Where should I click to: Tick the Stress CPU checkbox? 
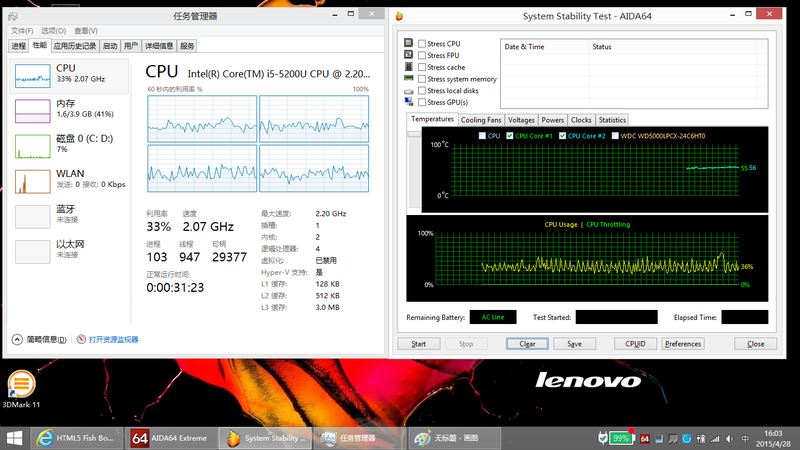point(422,44)
